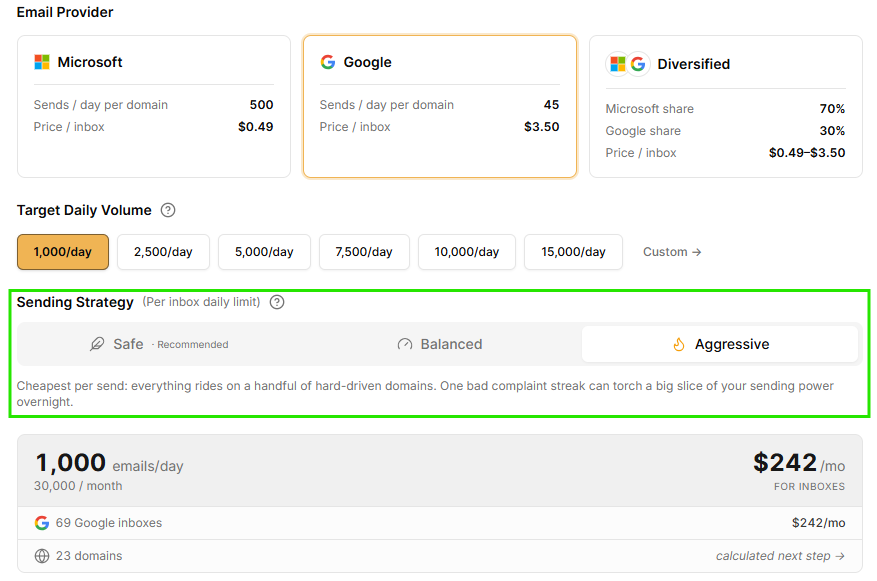The height and width of the screenshot is (581, 877).
Task: Click the feather icon beside Safe
Action: click(x=97, y=344)
